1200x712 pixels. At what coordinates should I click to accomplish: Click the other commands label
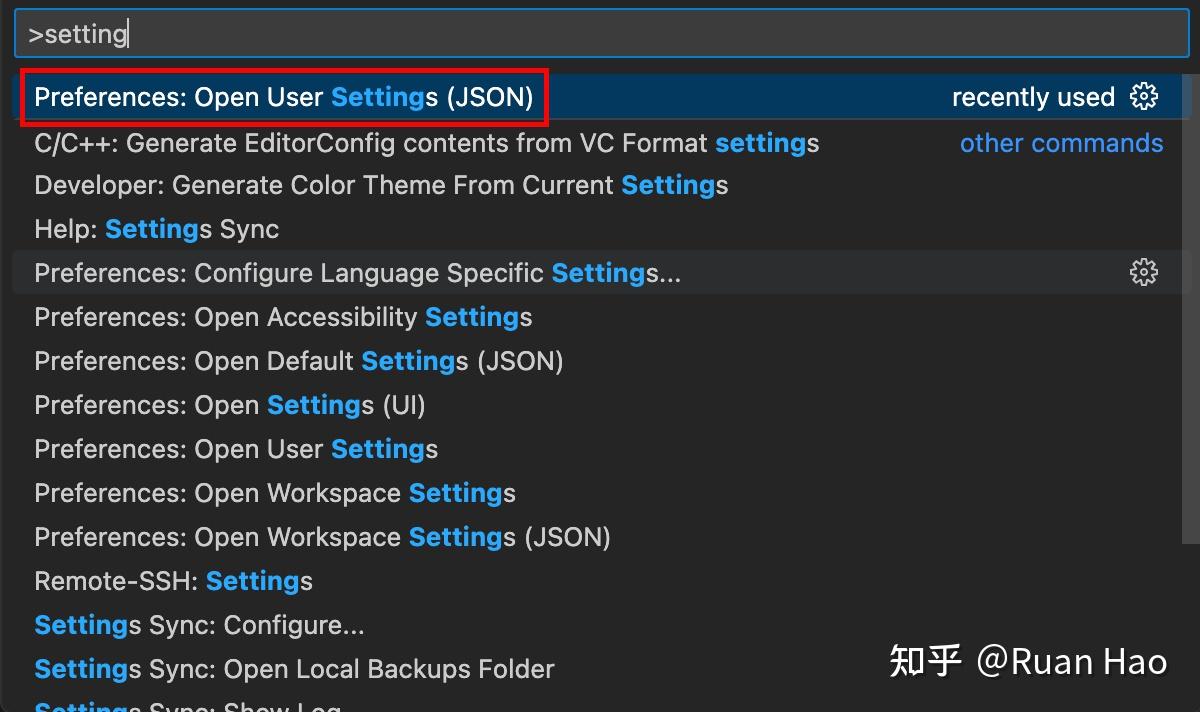click(x=1061, y=142)
